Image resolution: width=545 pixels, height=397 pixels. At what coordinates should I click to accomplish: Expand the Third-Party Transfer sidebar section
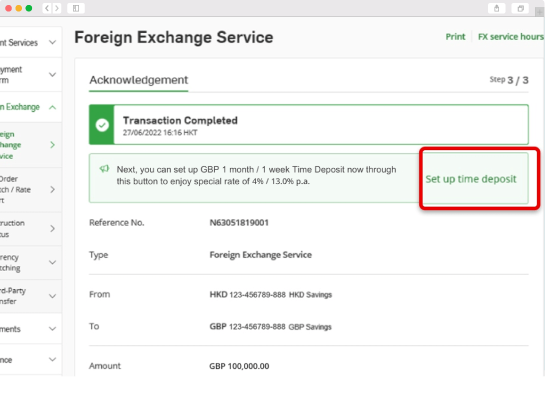pos(52,296)
